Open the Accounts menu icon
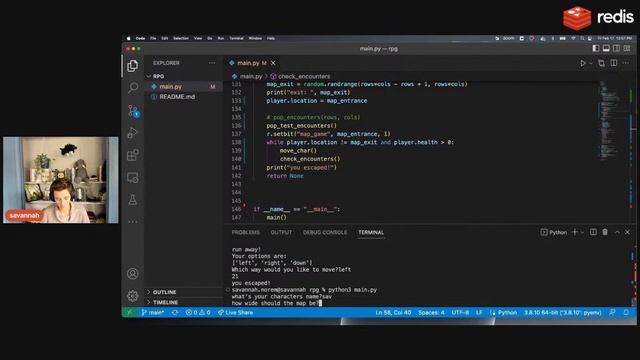Screen dimensions: 640x360 pyautogui.click(x=133, y=273)
